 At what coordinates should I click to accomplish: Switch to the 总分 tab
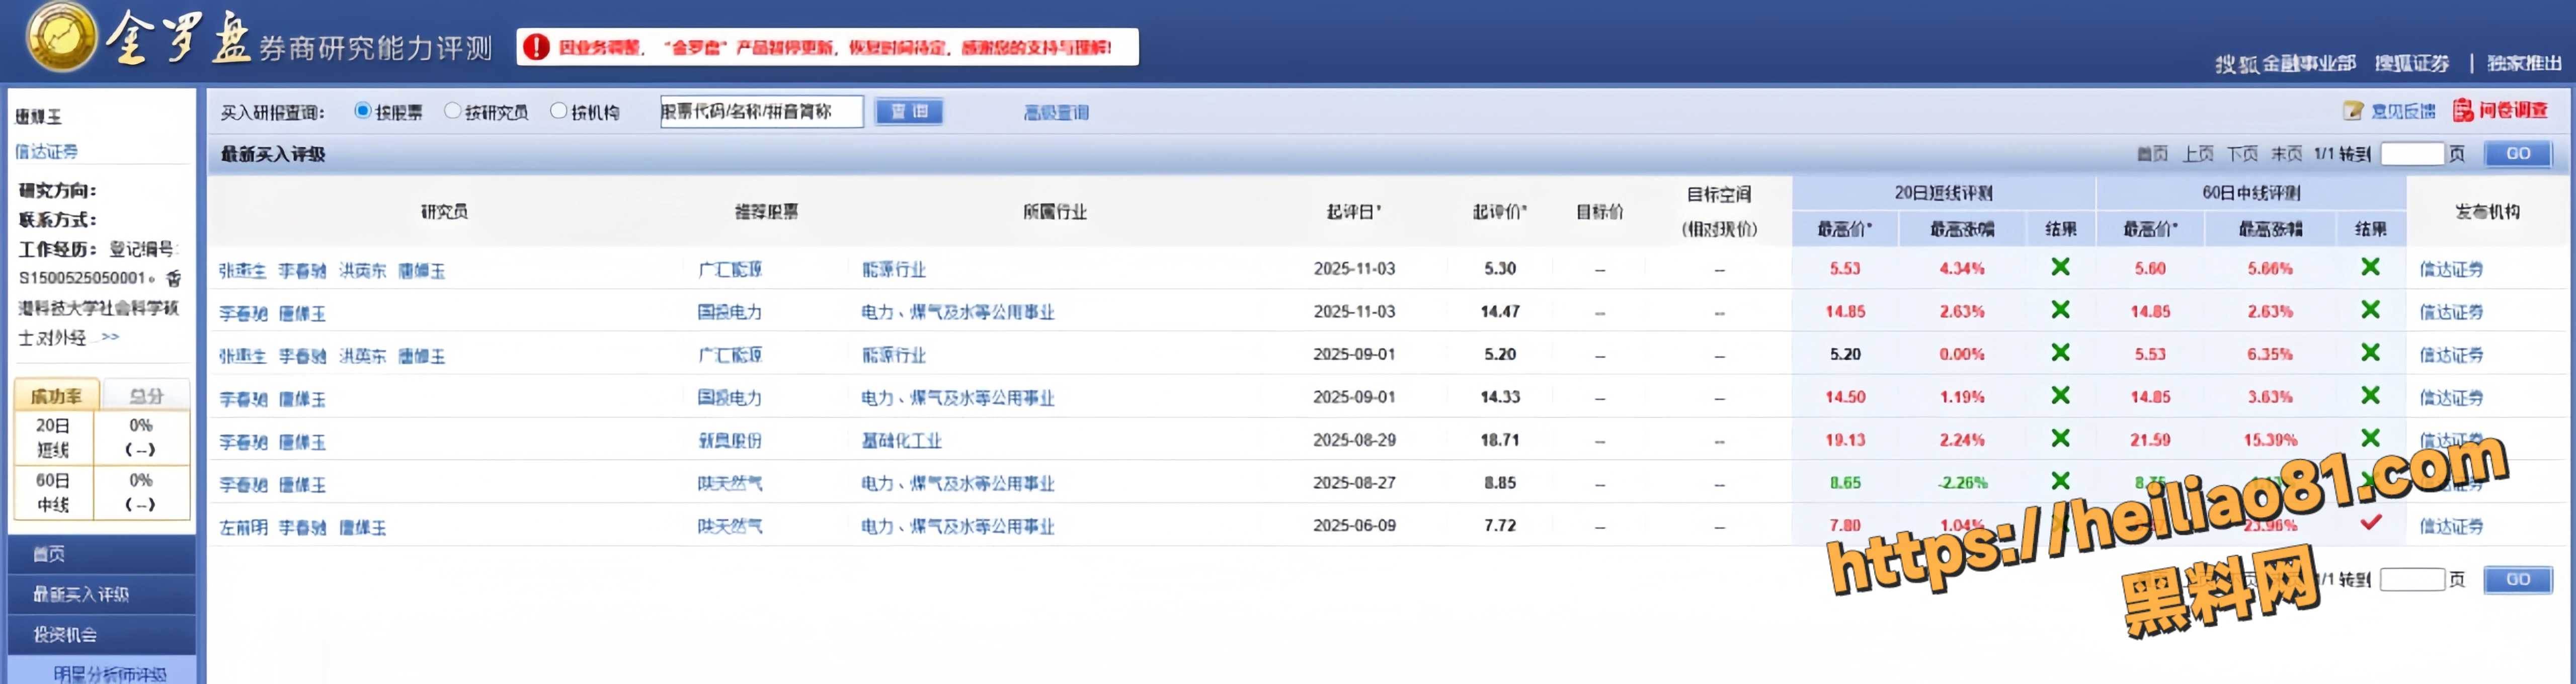coord(146,396)
